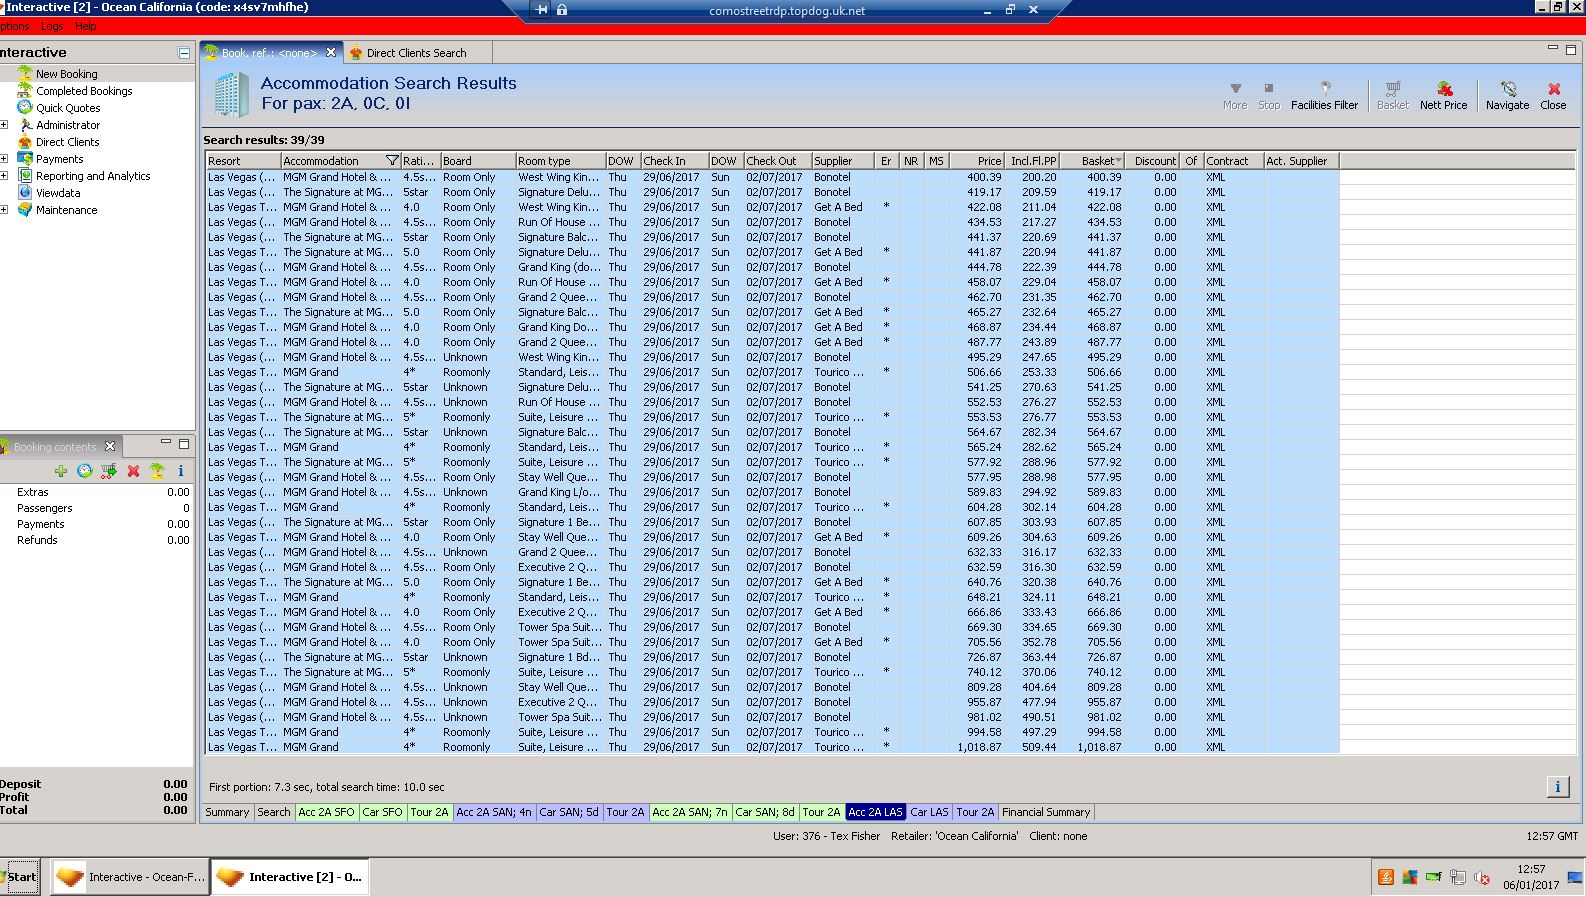Switch to the Direct Clients Search tab
The height and width of the screenshot is (897, 1586).
tap(415, 53)
